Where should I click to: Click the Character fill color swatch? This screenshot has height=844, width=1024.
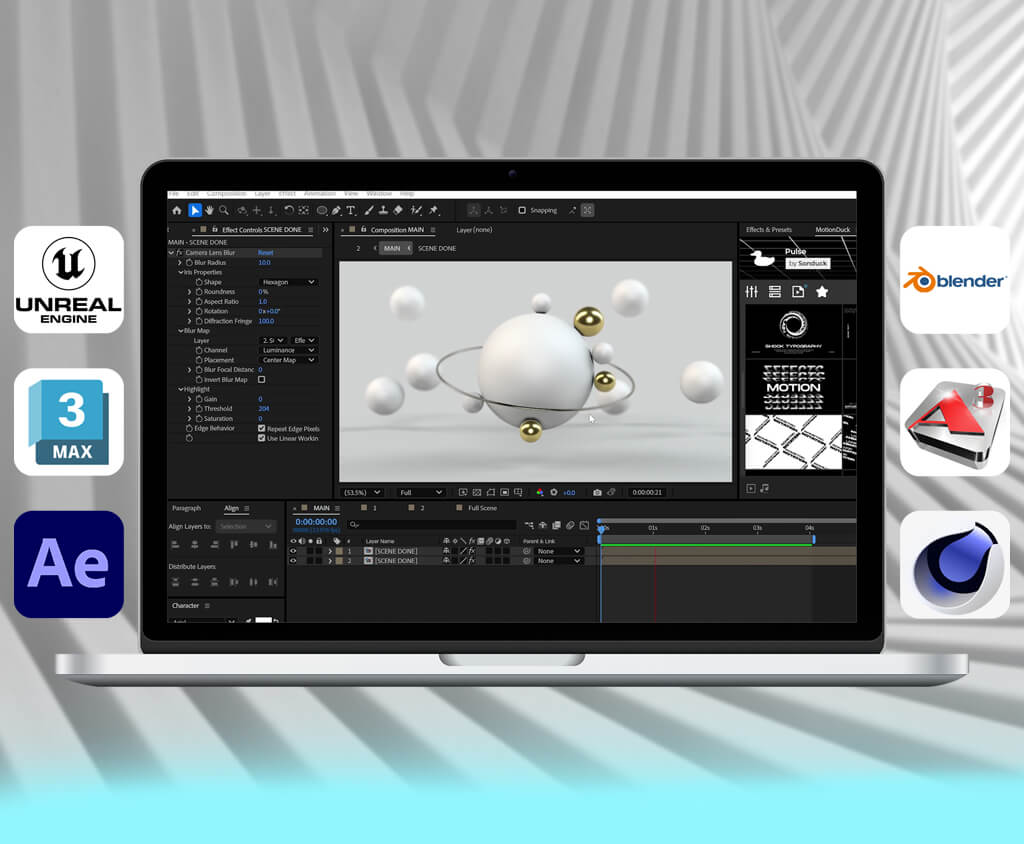tap(263, 620)
